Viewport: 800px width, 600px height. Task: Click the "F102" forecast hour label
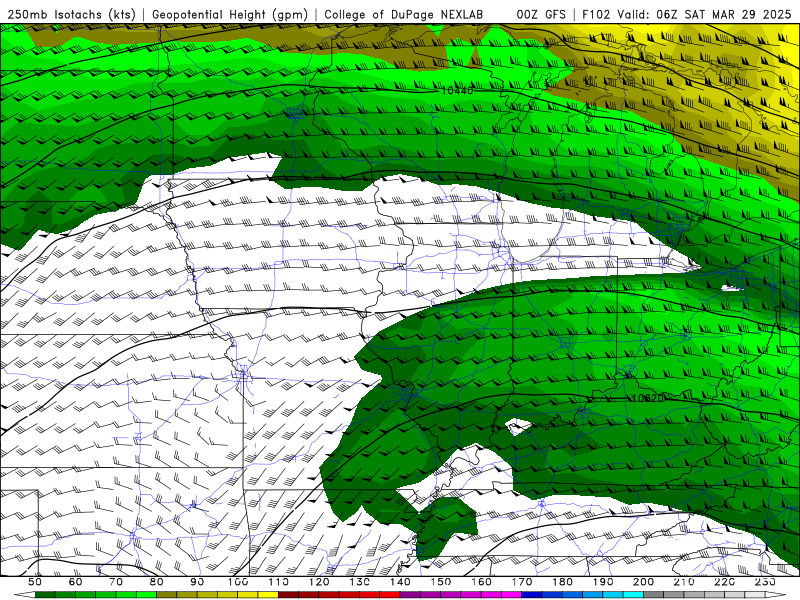point(596,14)
